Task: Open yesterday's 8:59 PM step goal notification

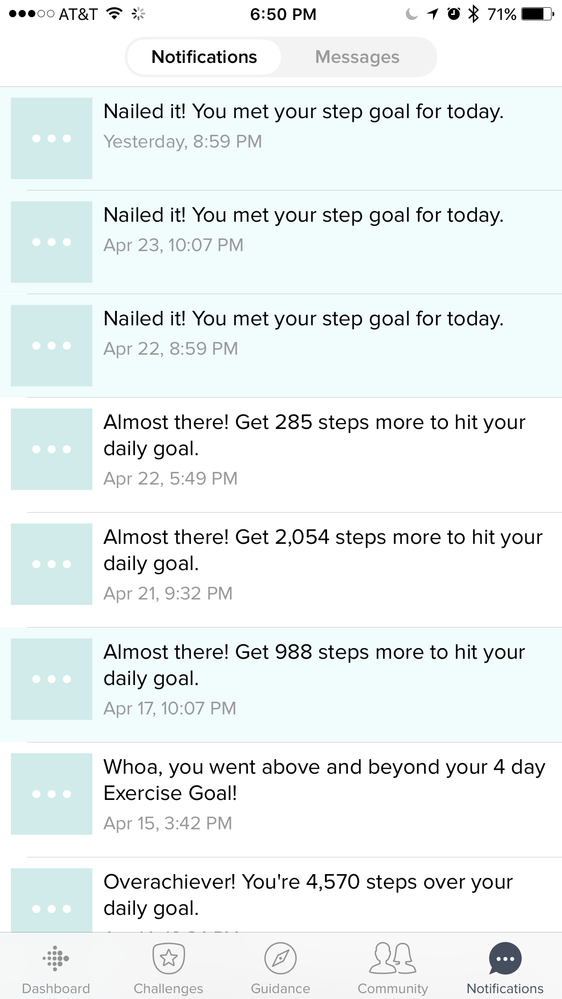Action: point(281,138)
